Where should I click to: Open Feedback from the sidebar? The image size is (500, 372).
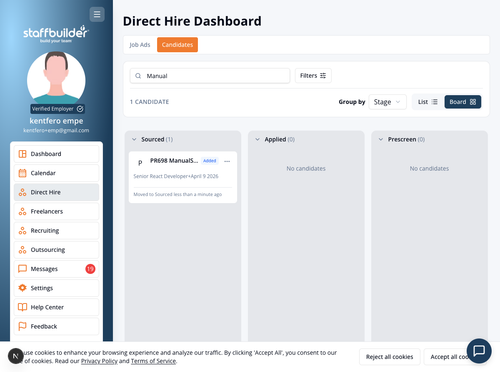pos(56,326)
